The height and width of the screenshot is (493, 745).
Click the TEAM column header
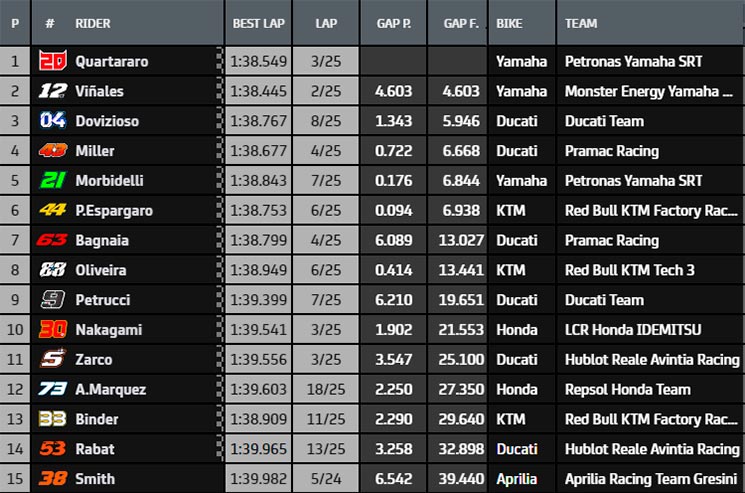[x=581, y=23]
